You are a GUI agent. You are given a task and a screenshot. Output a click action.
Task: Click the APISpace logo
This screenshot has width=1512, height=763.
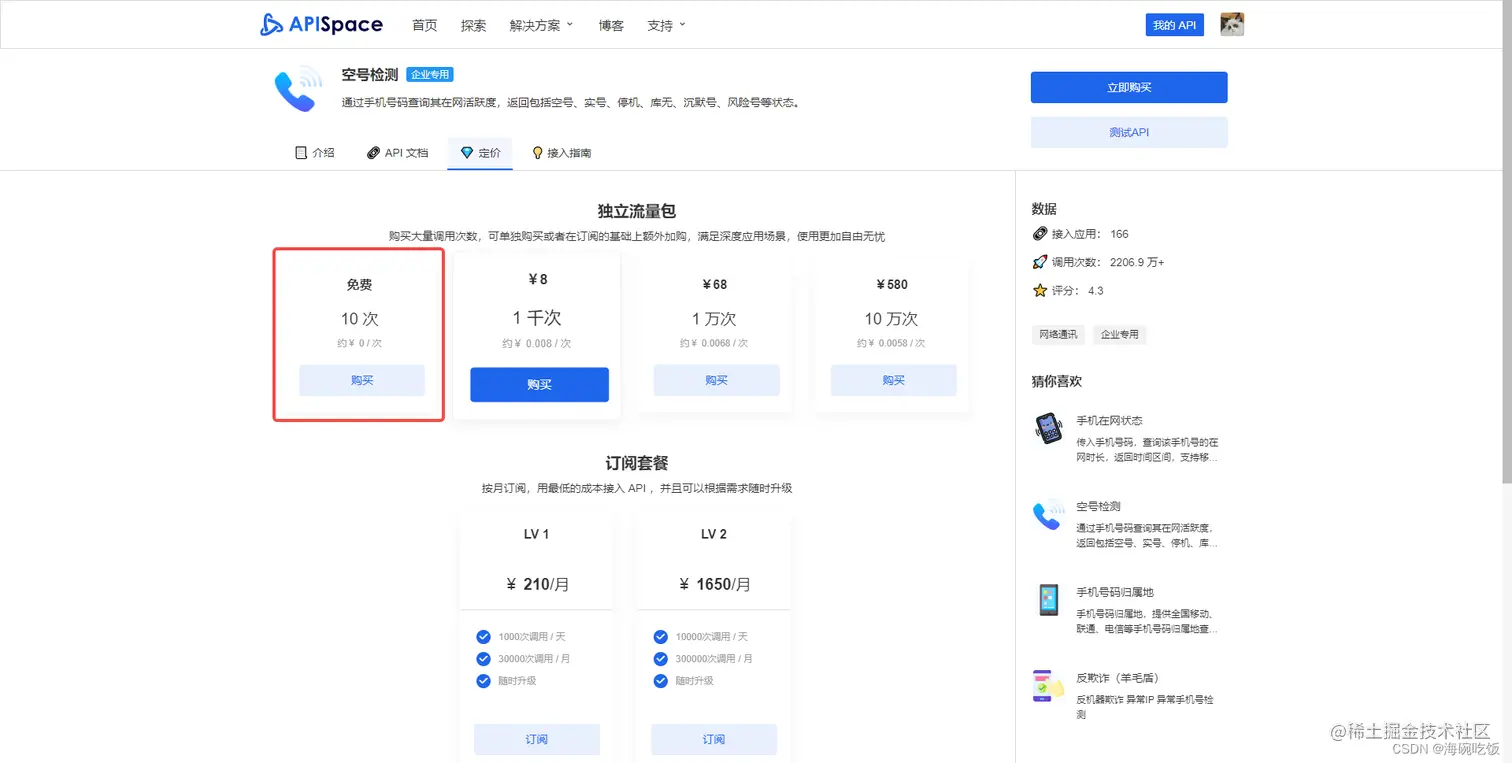coord(320,24)
